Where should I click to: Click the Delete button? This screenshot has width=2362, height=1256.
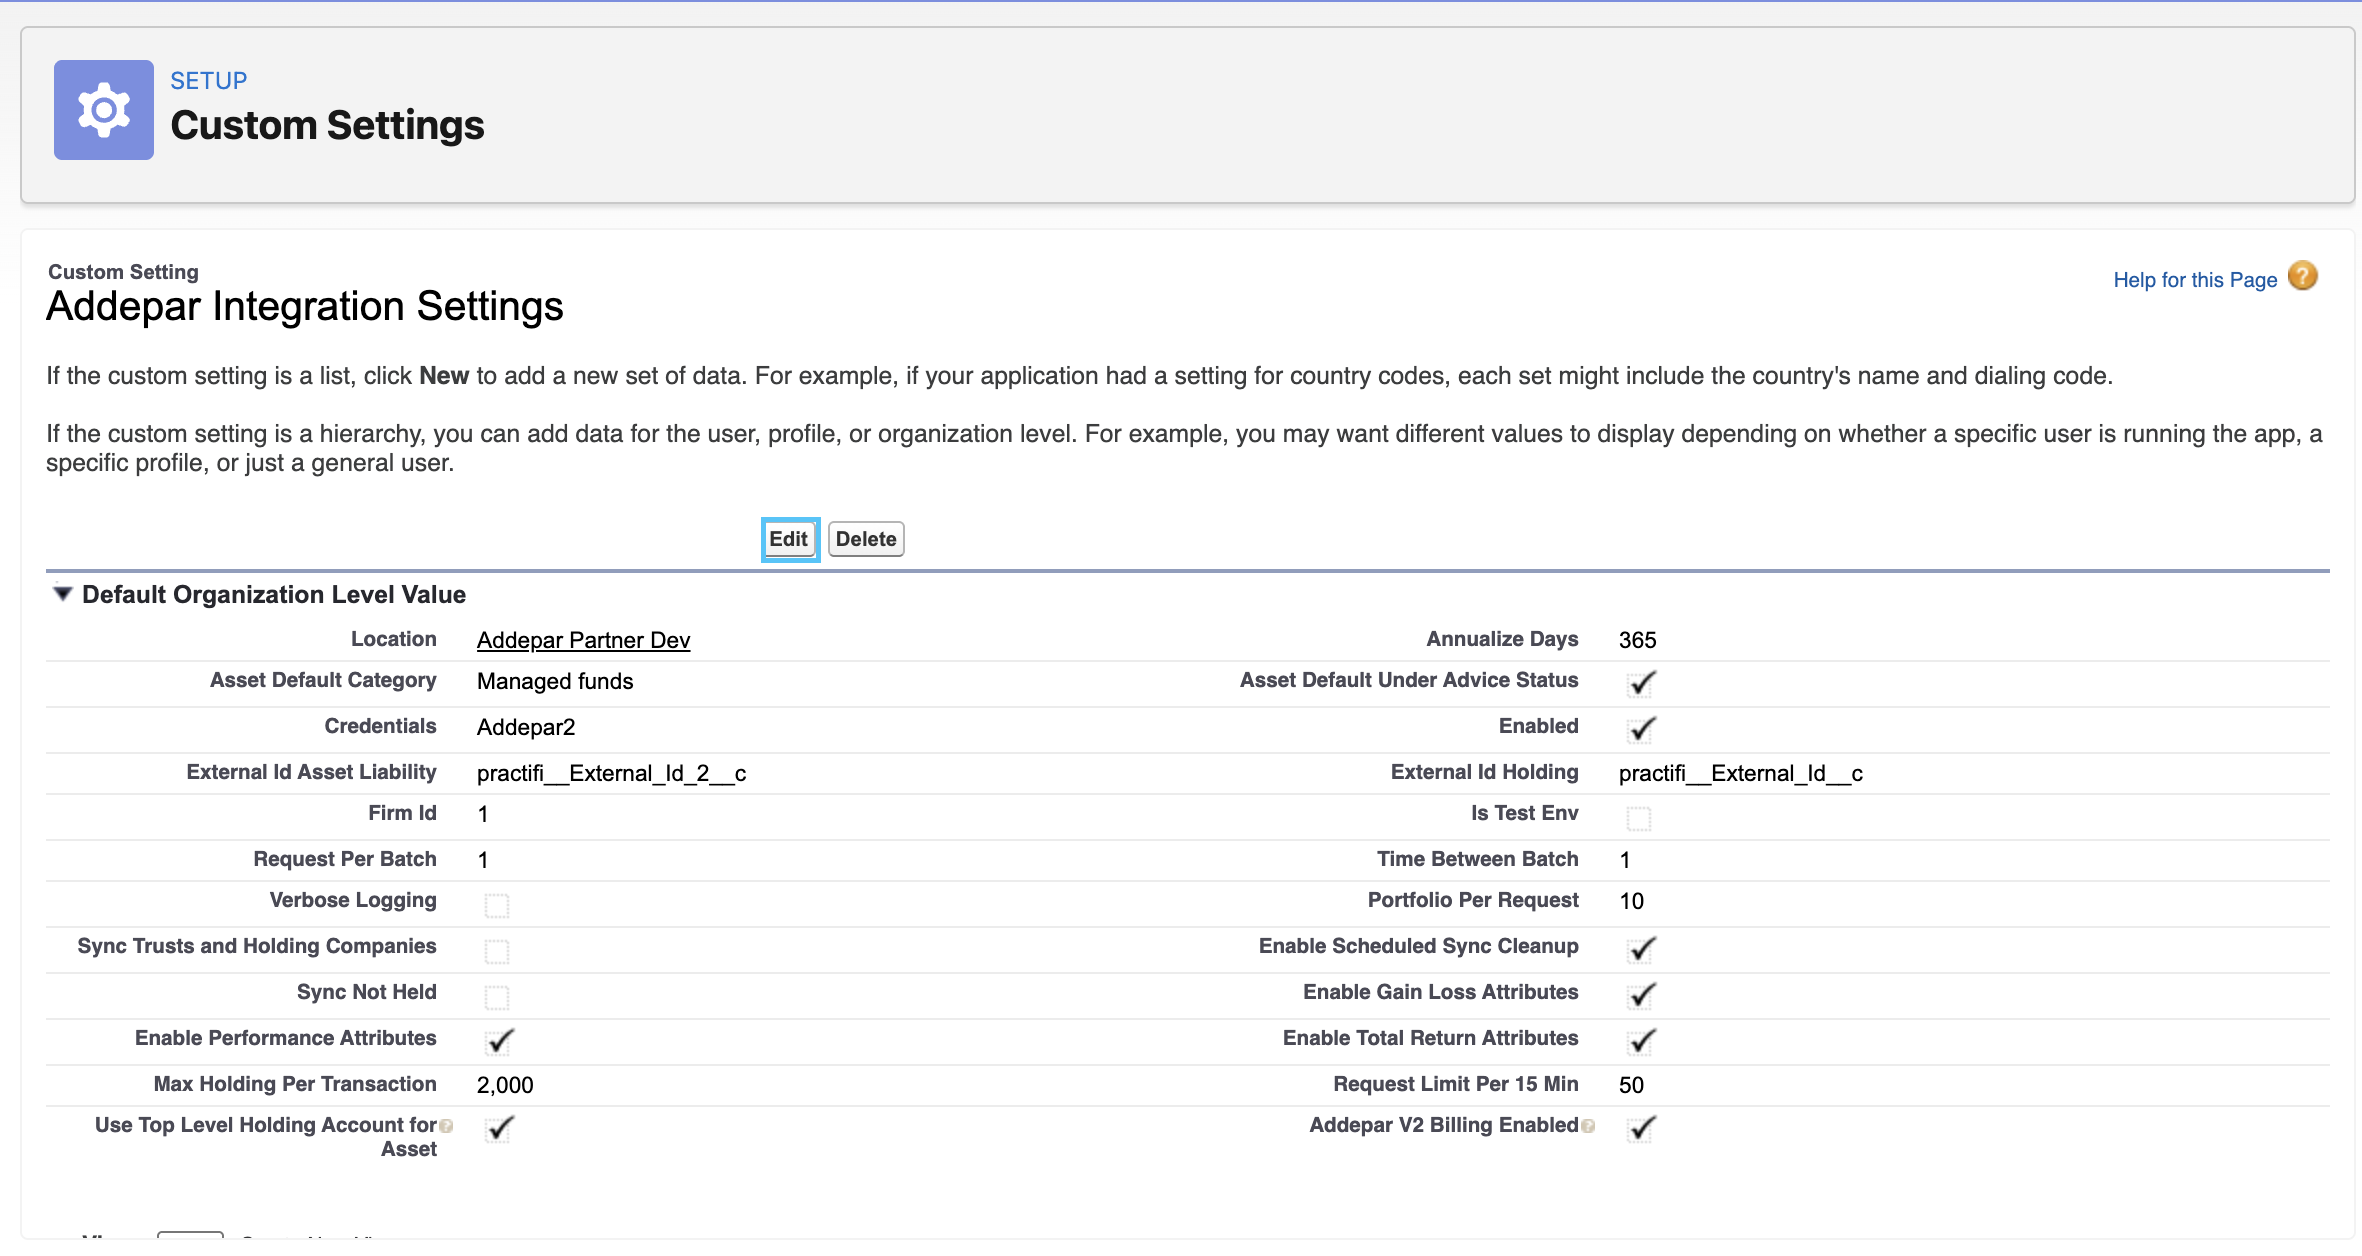pyautogui.click(x=866, y=539)
